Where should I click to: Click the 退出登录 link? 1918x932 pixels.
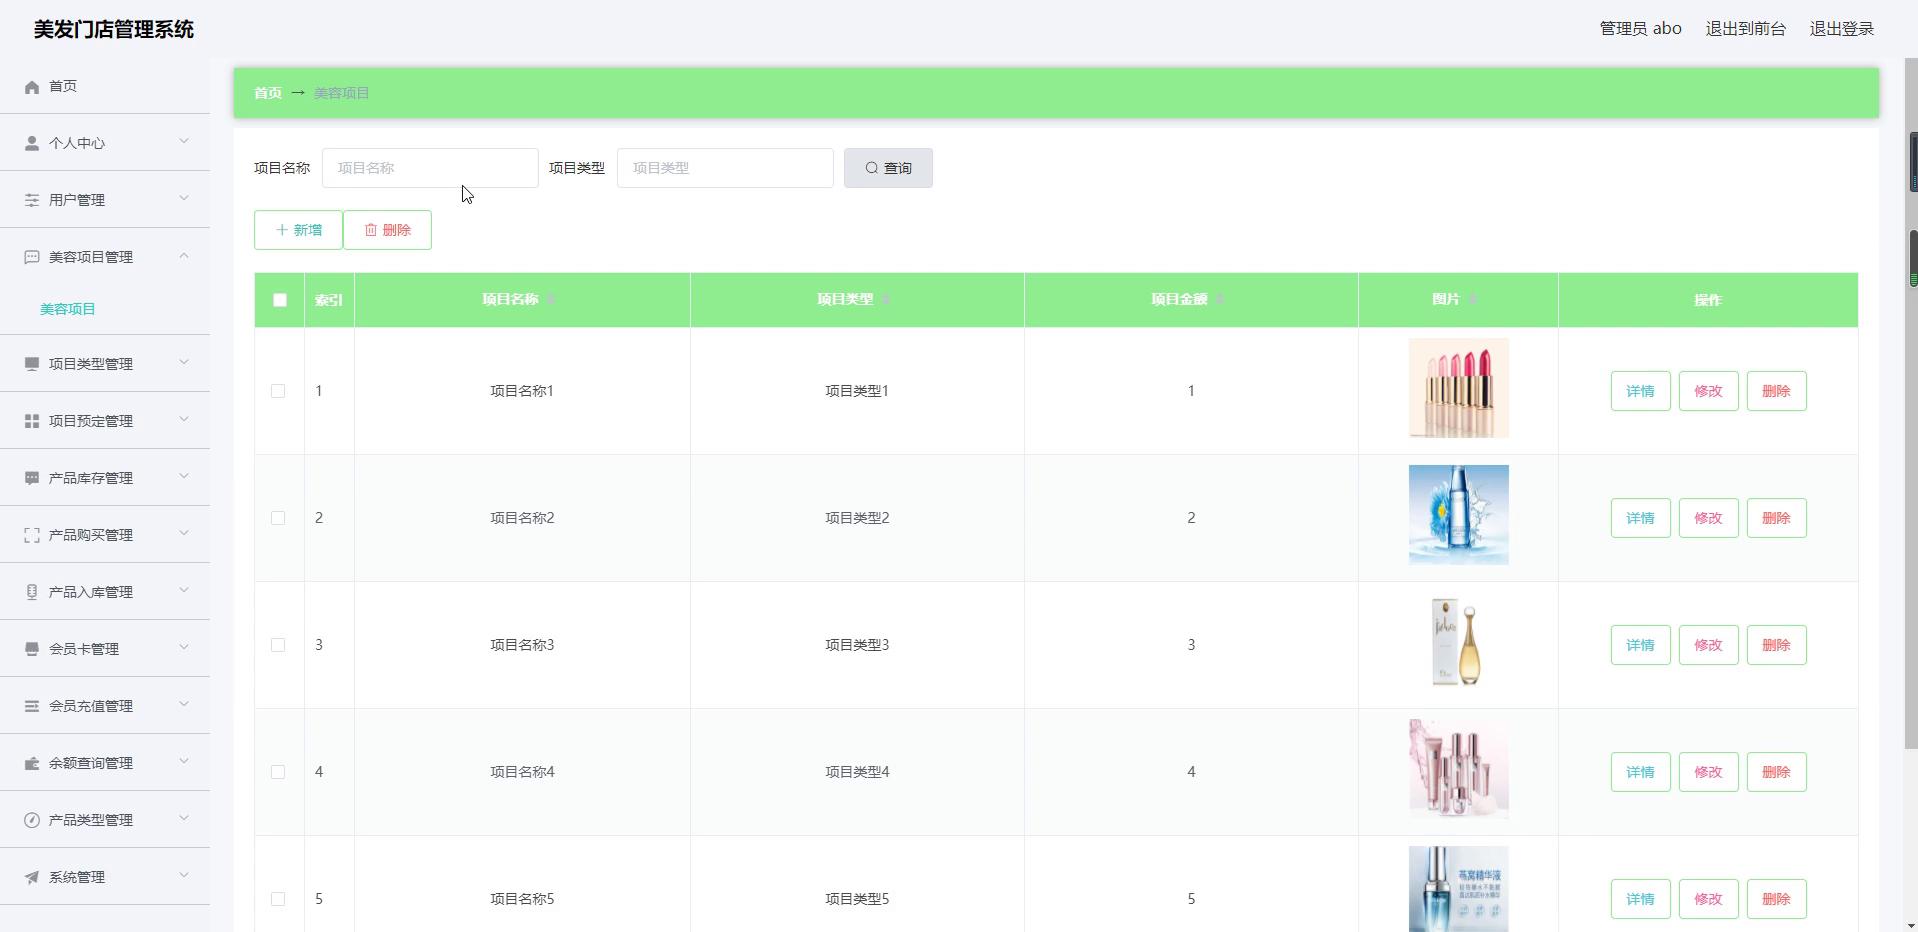(1841, 29)
